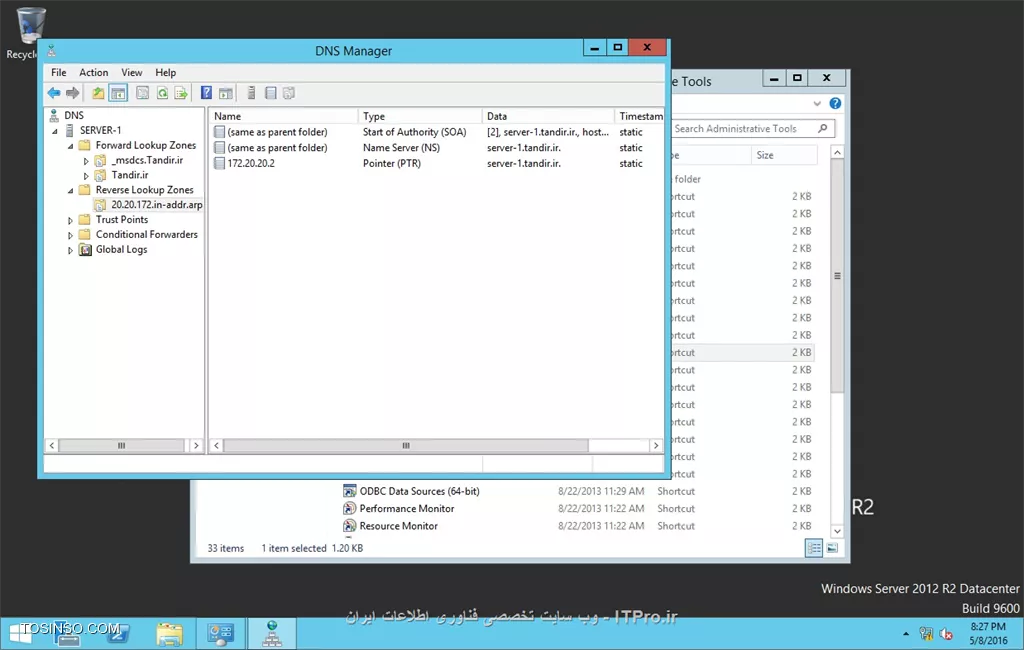Open the Action menu
The height and width of the screenshot is (650, 1024).
point(93,73)
